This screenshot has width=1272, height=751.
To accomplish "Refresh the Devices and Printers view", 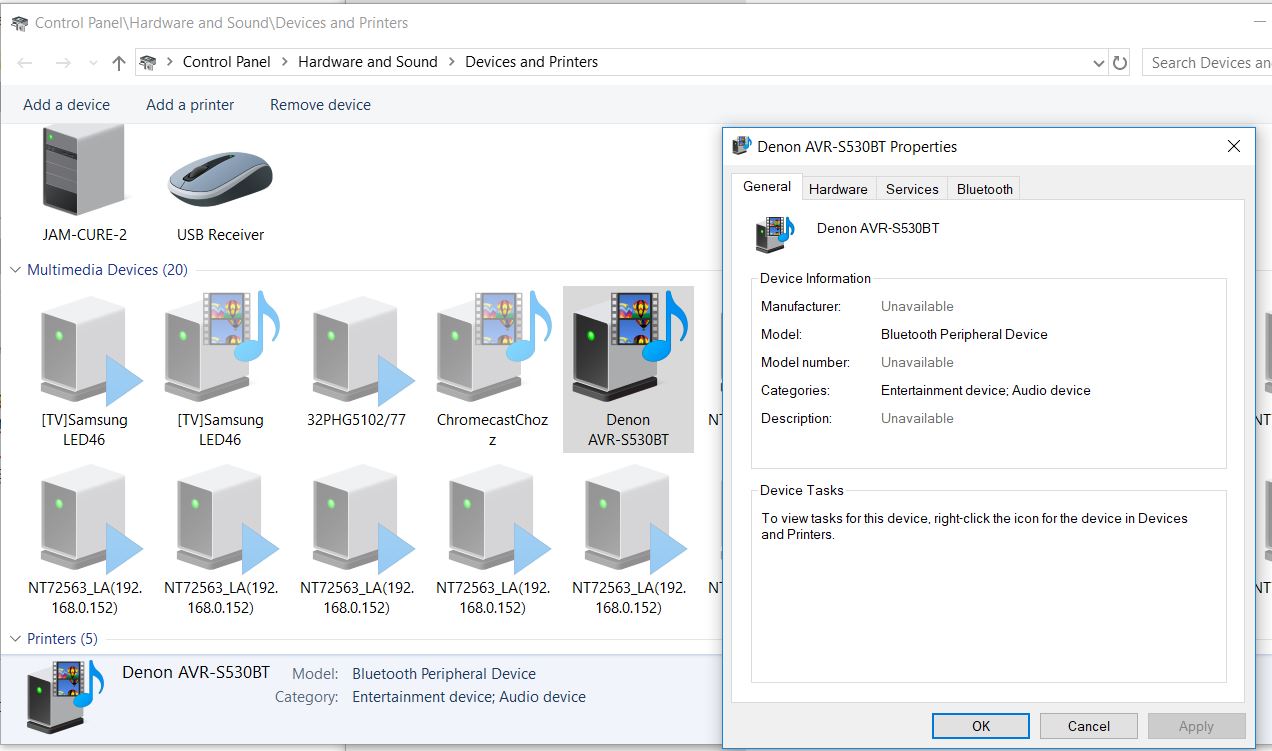I will (1120, 62).
